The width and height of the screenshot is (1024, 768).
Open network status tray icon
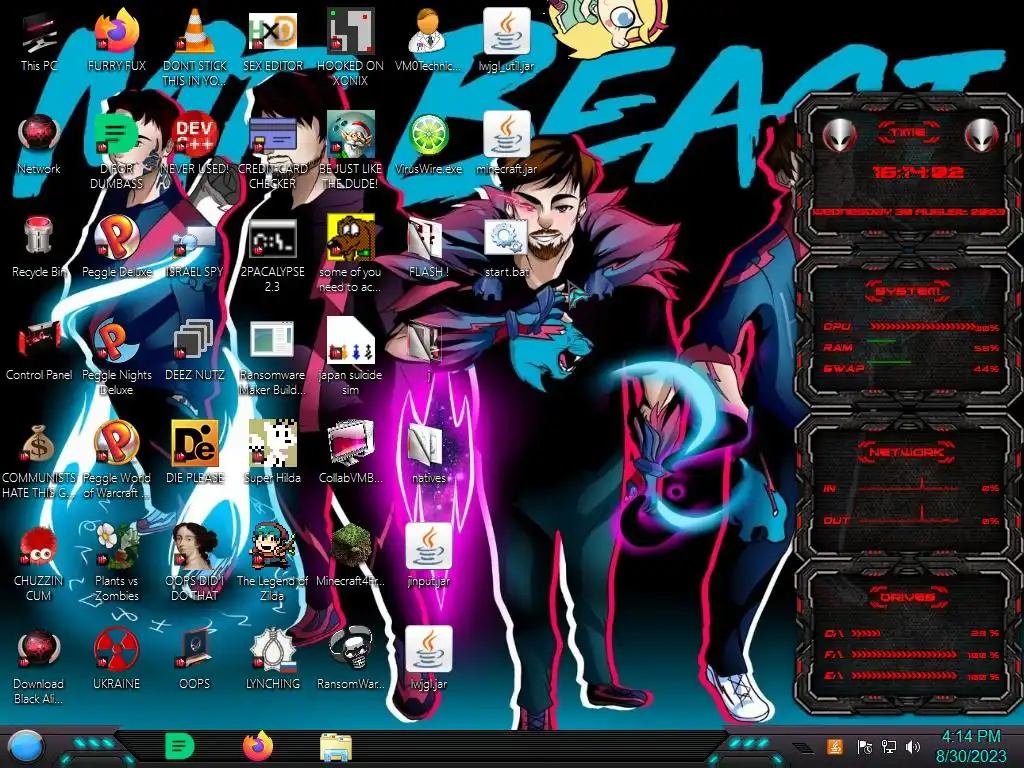coord(889,746)
